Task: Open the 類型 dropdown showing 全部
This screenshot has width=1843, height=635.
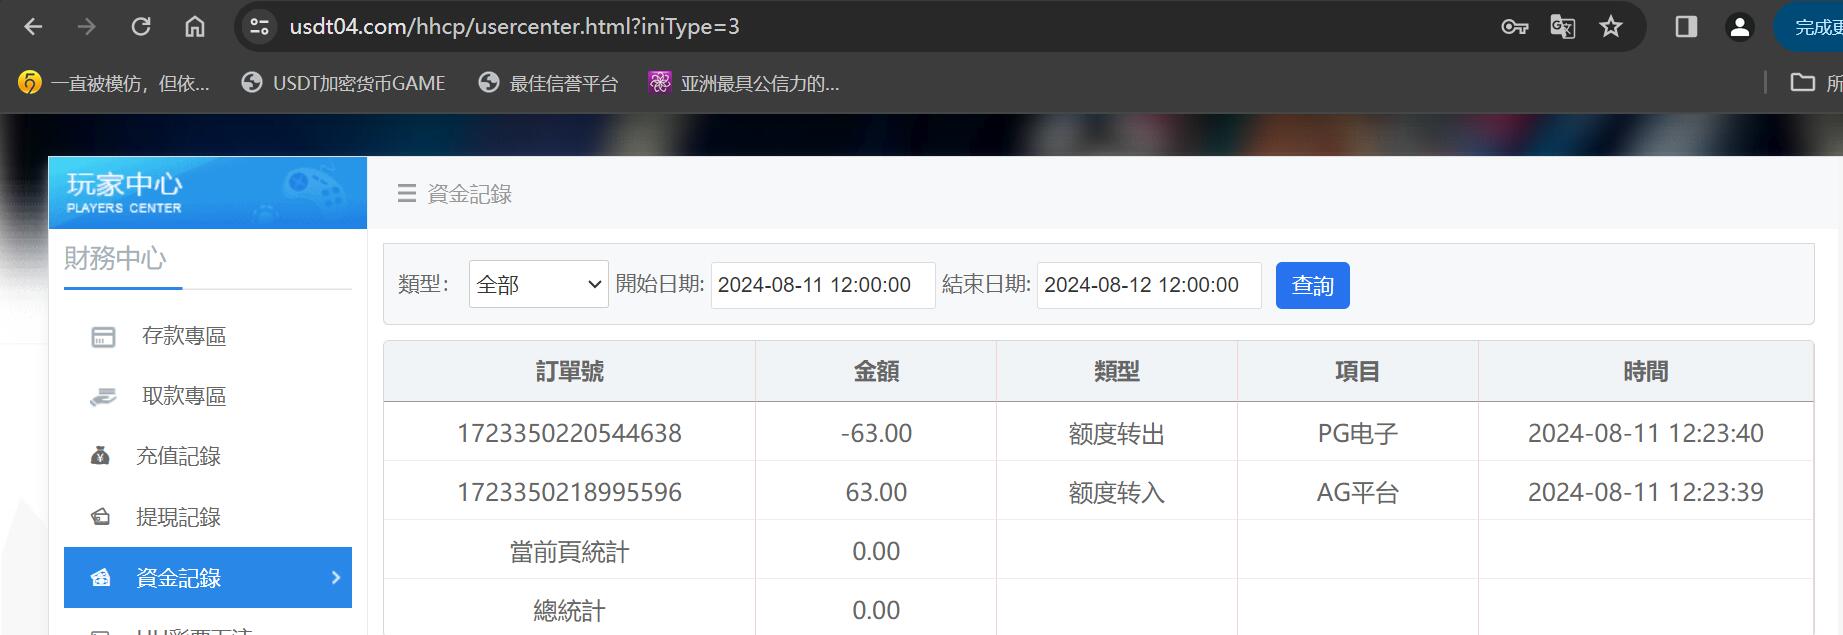Action: [538, 285]
